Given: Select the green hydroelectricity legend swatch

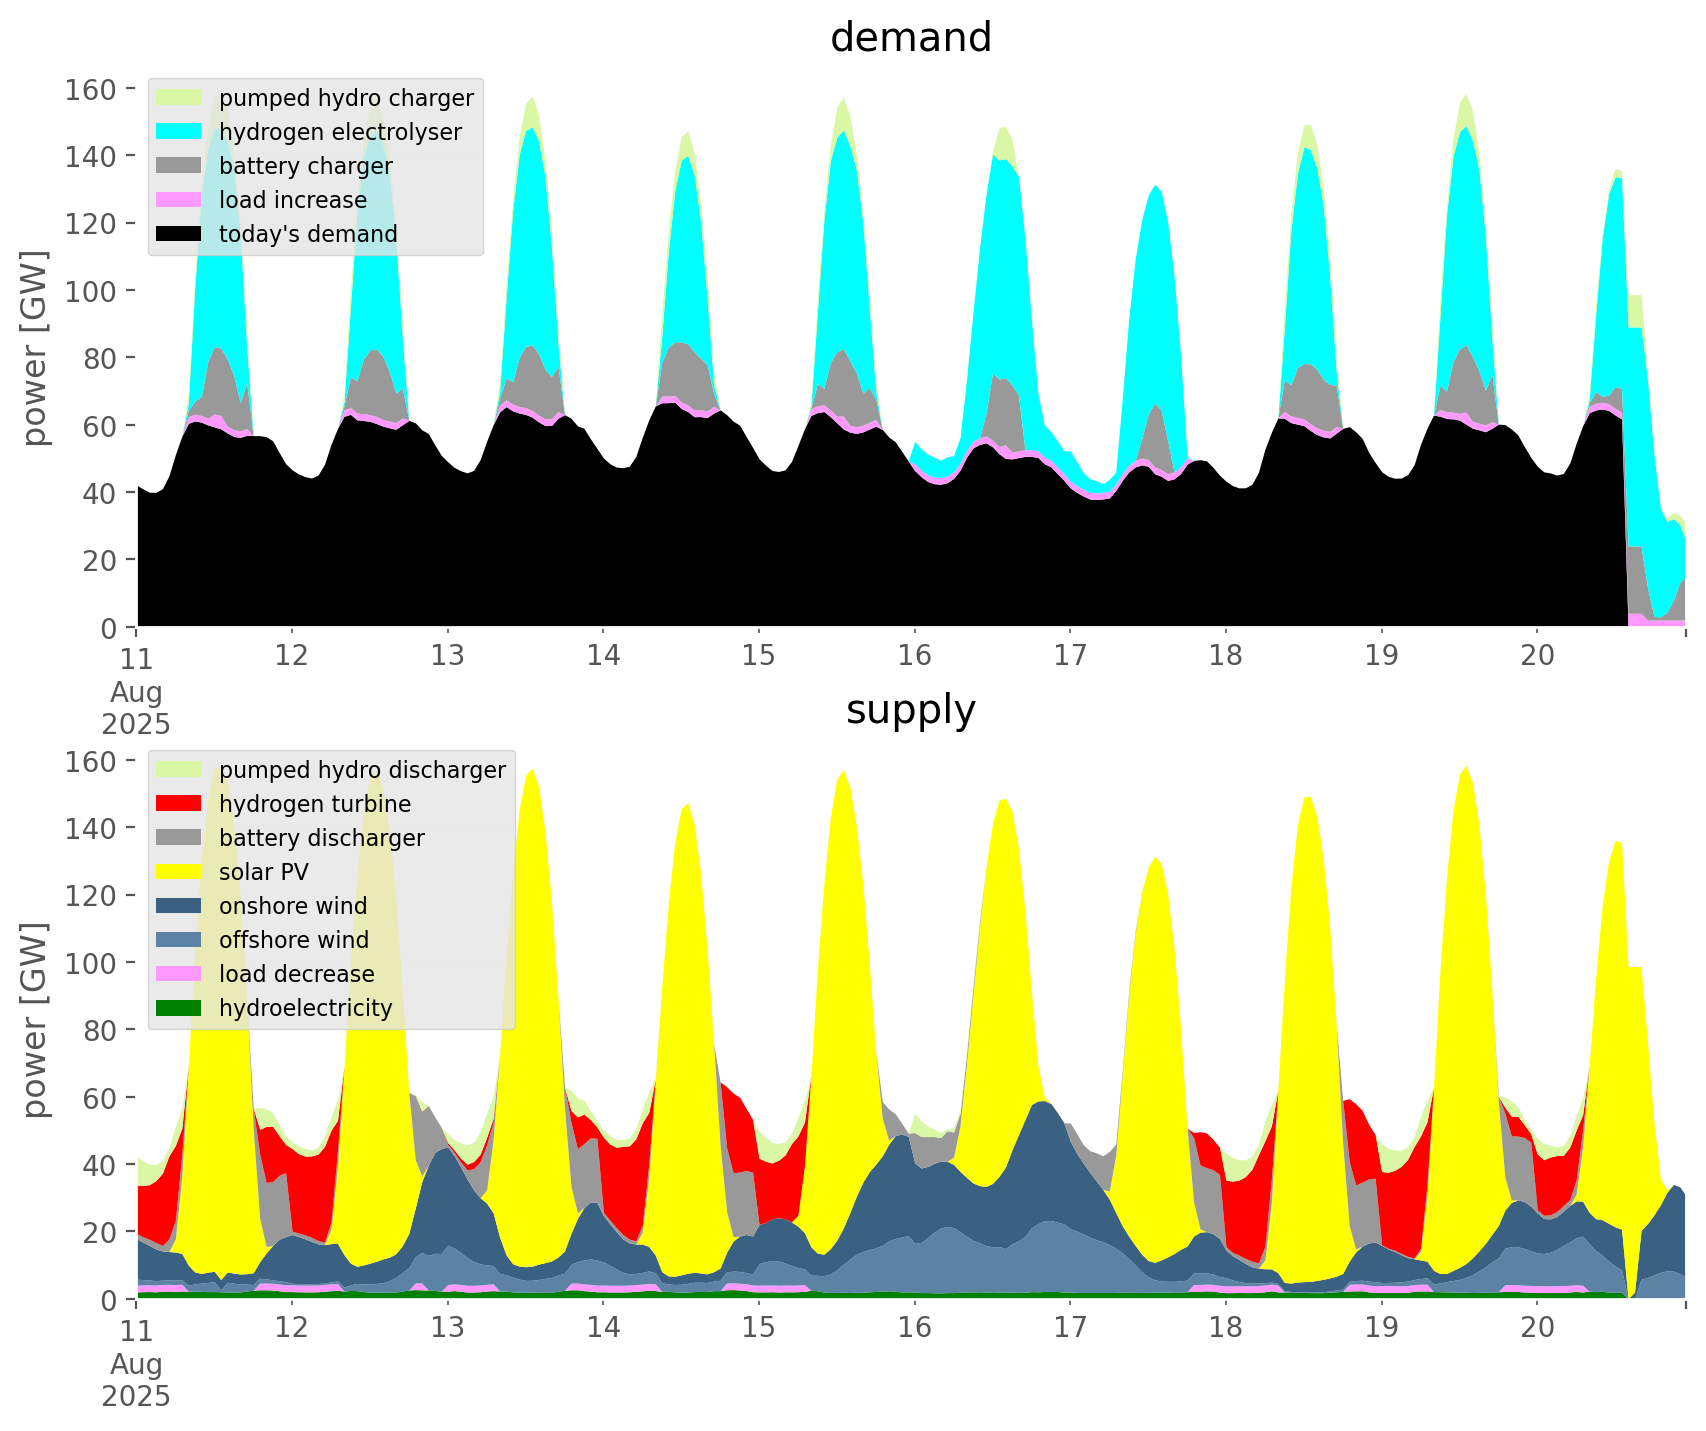Looking at the screenshot, I should pyautogui.click(x=180, y=1008).
